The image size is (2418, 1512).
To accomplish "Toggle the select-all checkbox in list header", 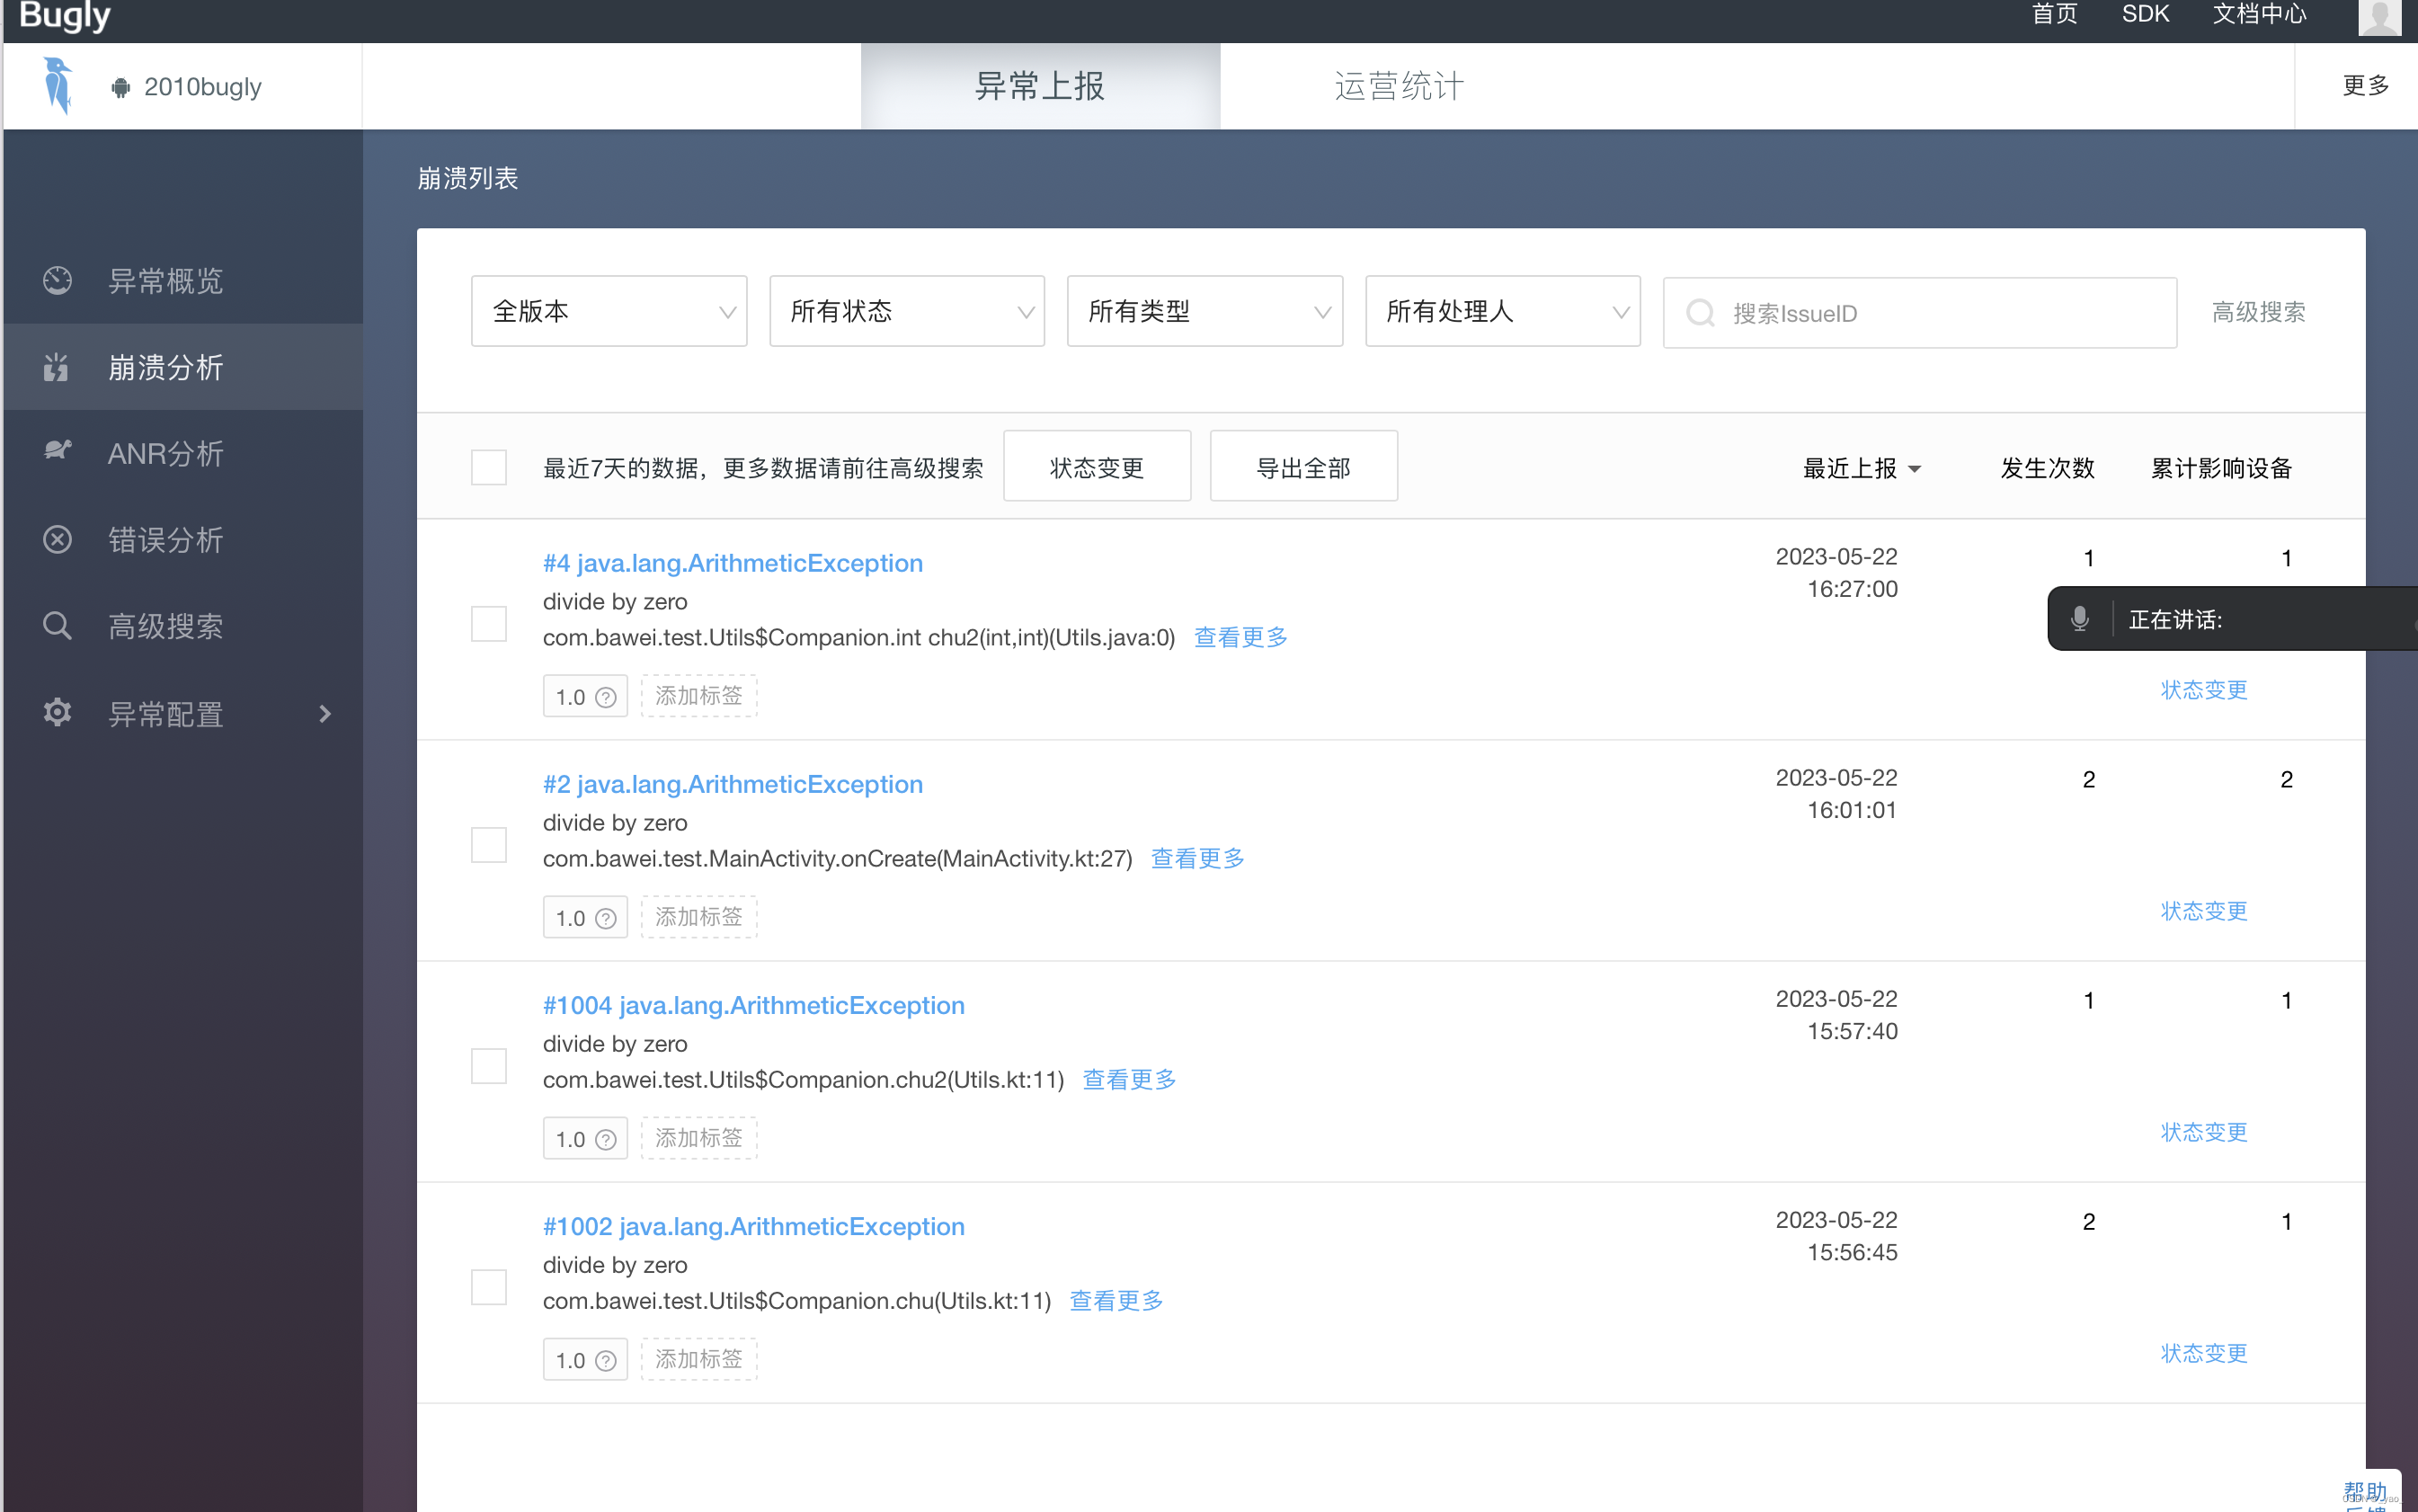I will [489, 467].
